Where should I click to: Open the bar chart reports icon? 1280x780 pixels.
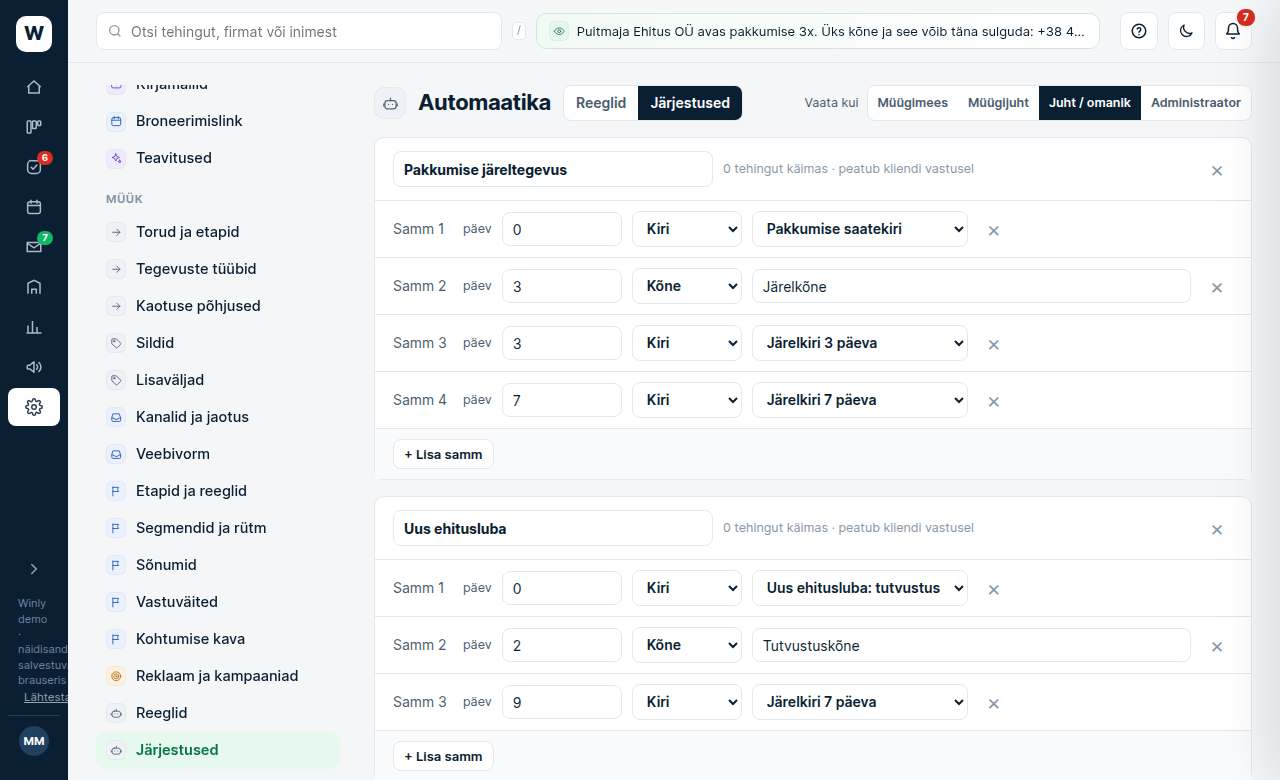[x=34, y=327]
